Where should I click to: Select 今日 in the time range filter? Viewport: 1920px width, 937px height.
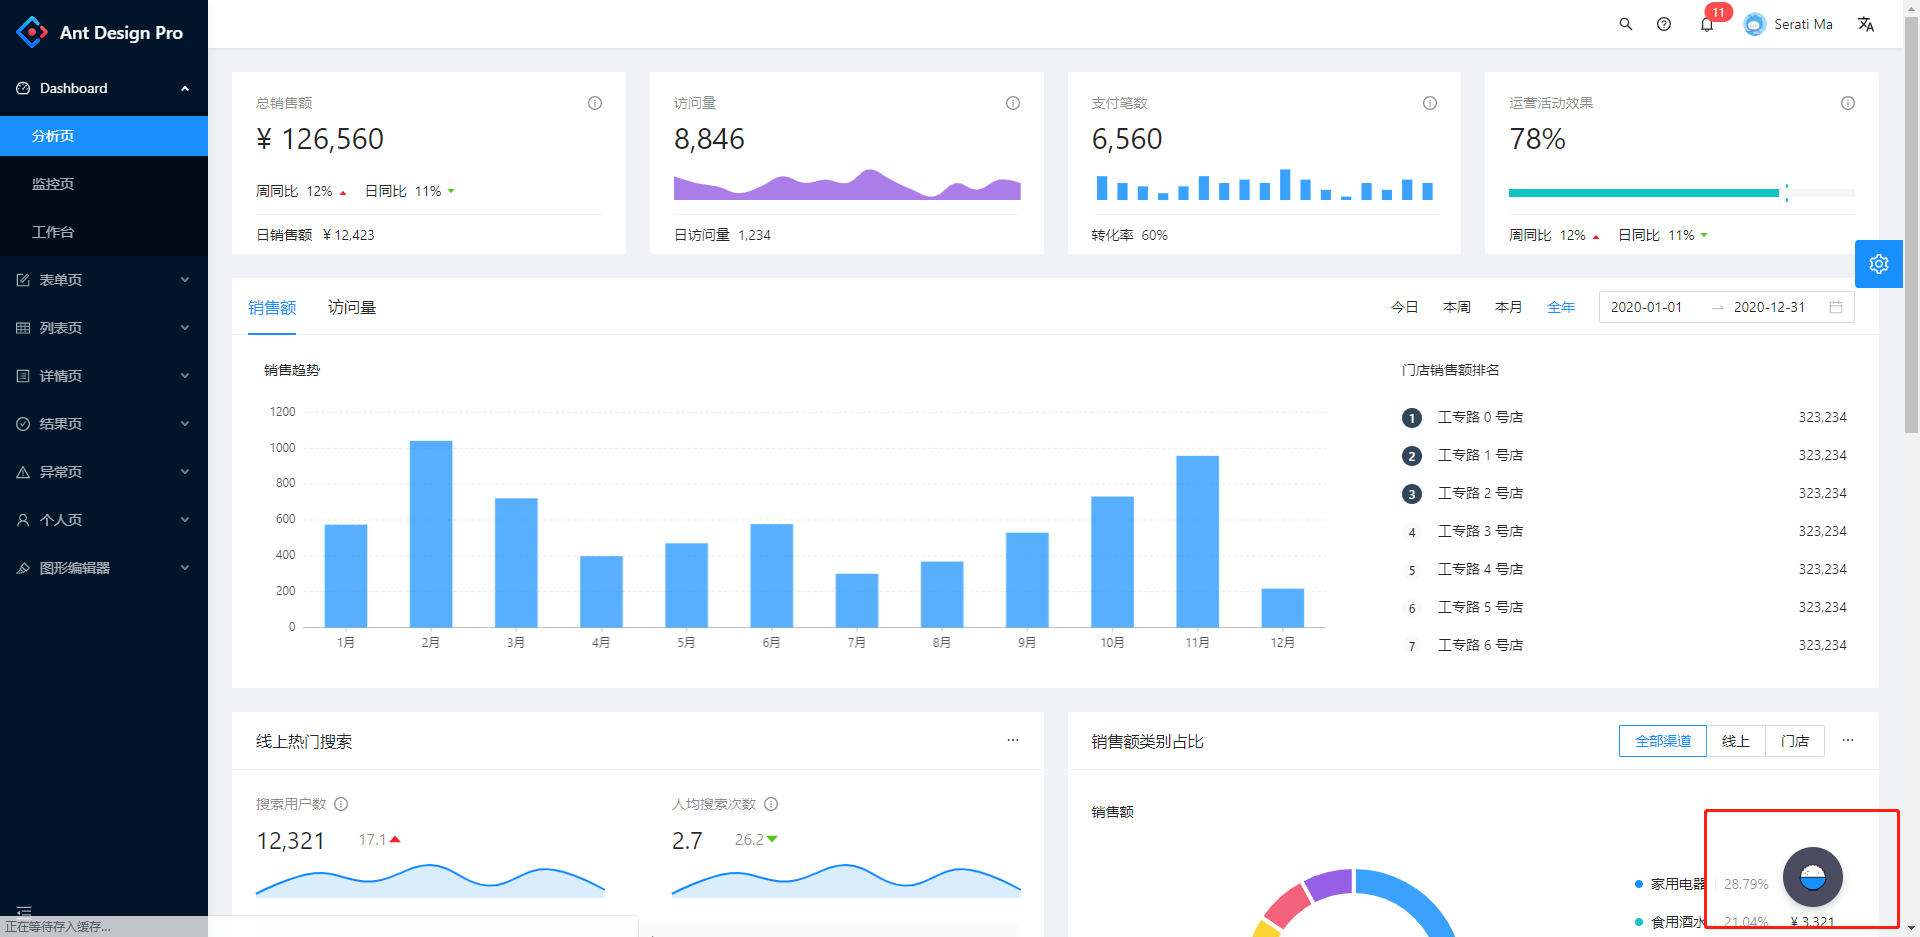[x=1405, y=307]
